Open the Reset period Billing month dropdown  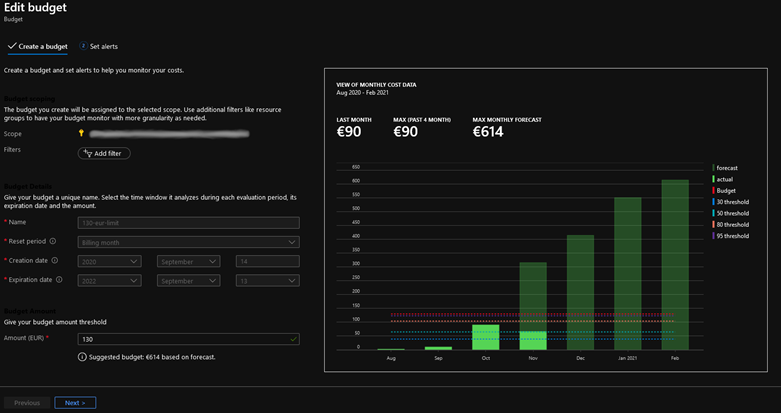coord(189,242)
